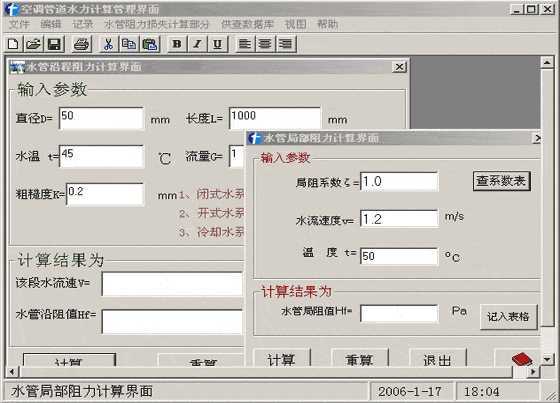
Task: Click the 粗糙度K input field
Action: click(x=105, y=194)
